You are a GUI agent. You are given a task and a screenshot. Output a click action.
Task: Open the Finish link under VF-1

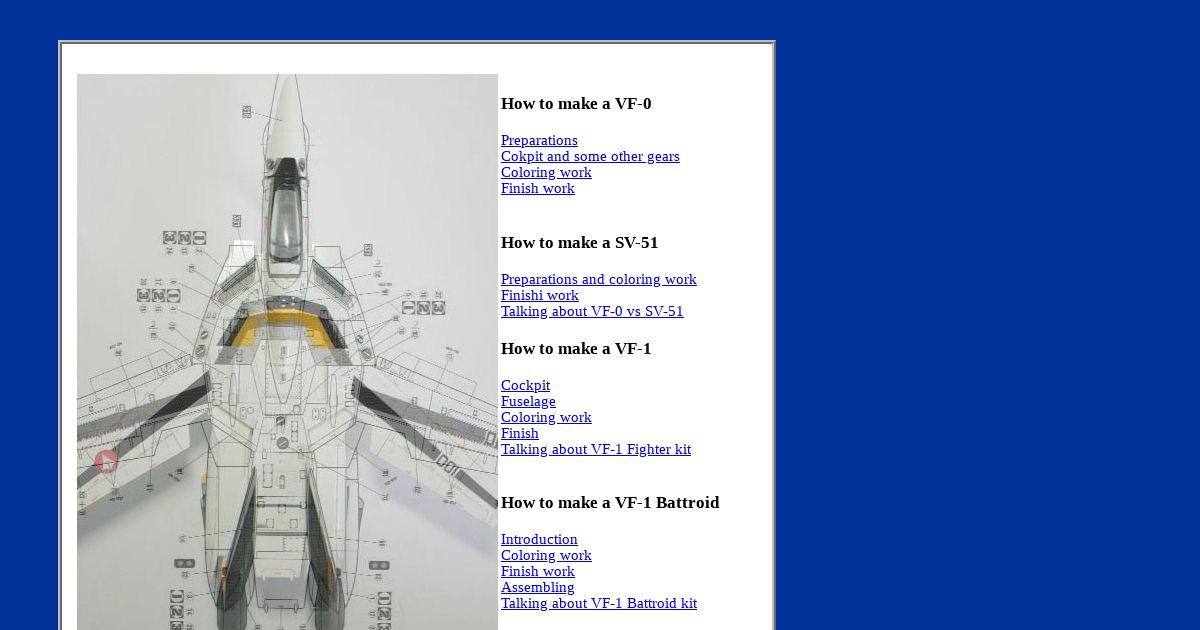520,433
